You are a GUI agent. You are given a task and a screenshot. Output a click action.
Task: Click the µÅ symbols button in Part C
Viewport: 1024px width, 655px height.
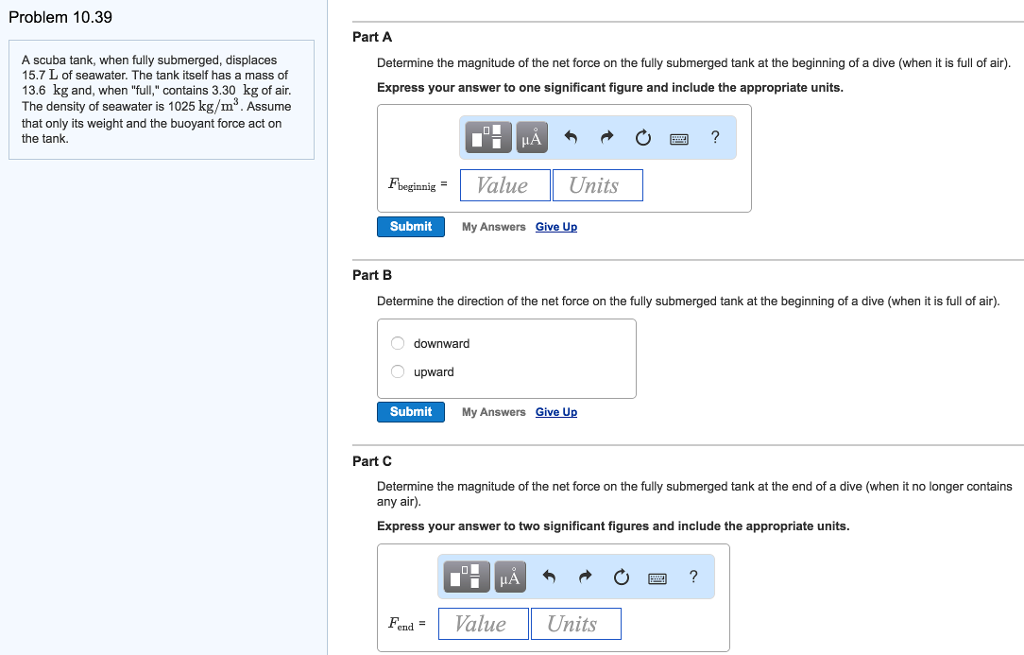pyautogui.click(x=509, y=577)
